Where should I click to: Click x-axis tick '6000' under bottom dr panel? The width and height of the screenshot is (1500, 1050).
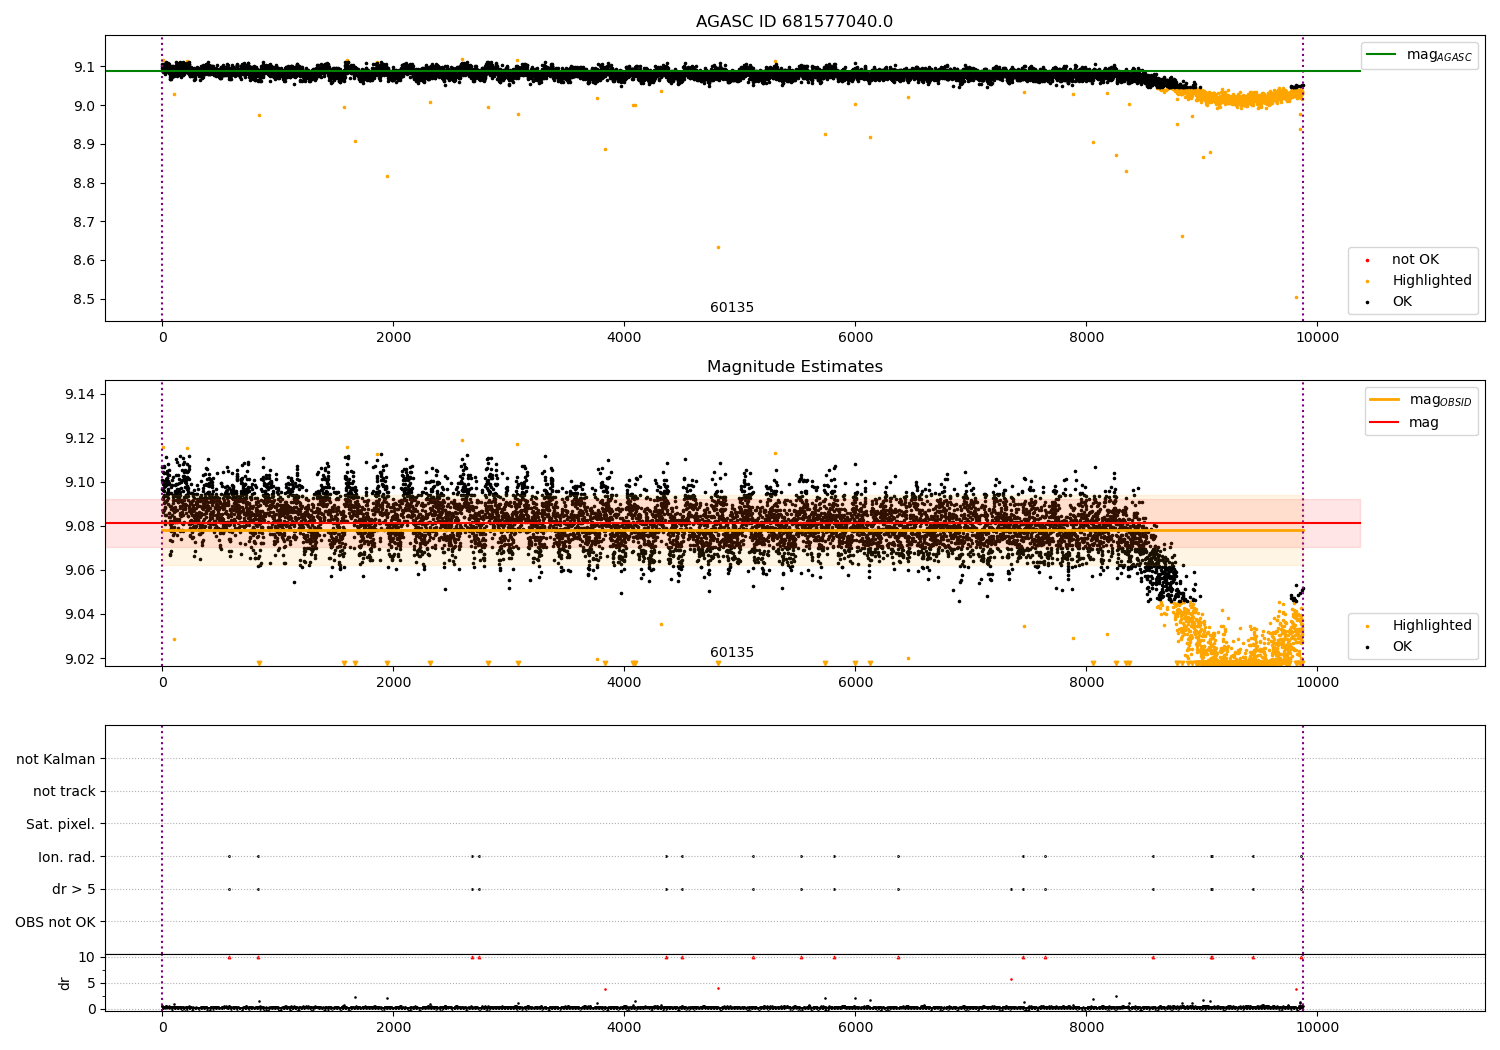855,1028
